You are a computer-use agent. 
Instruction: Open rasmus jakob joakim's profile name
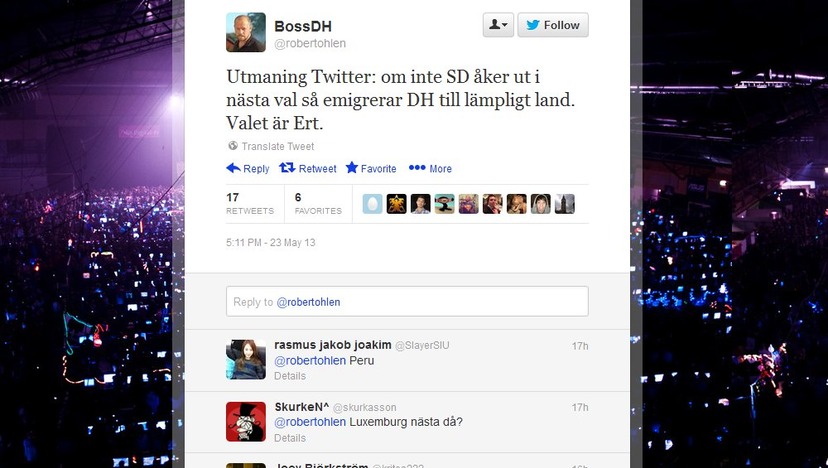(x=333, y=345)
